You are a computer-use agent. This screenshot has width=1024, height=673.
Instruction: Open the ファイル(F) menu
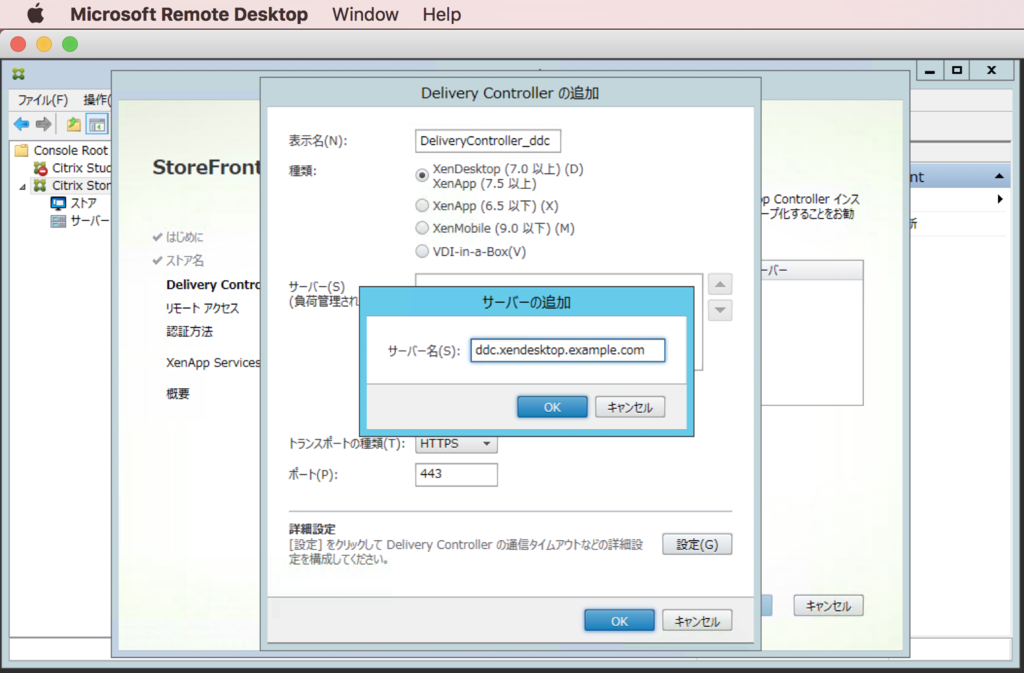pyautogui.click(x=42, y=100)
